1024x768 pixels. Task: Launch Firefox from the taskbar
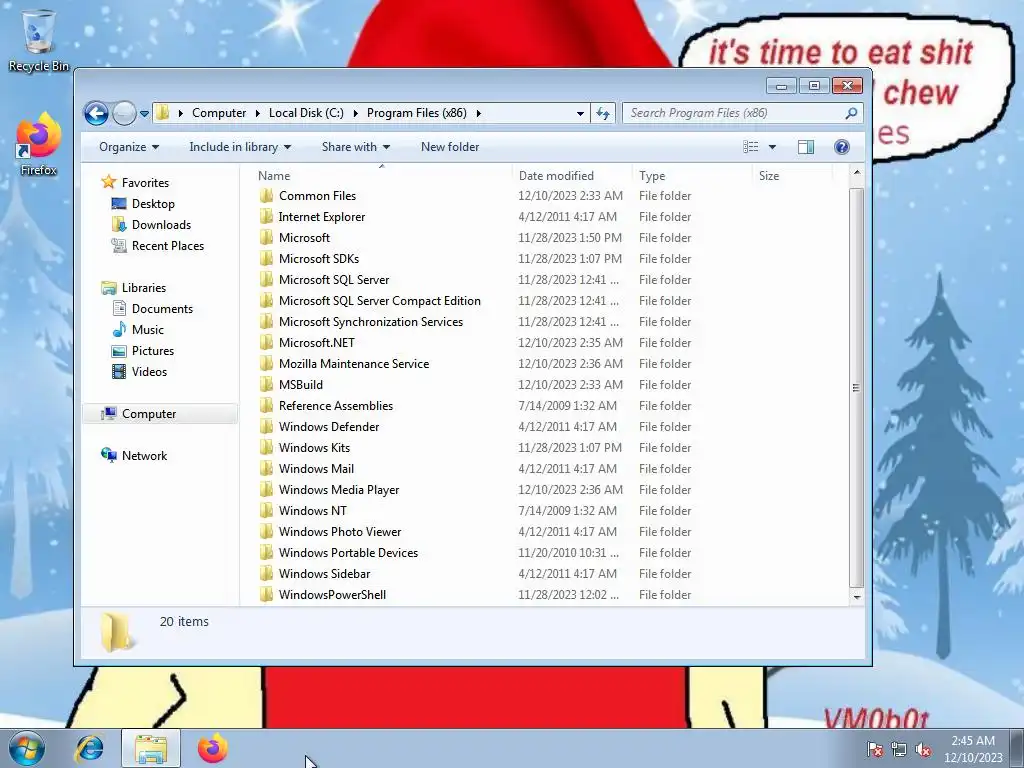coord(213,749)
